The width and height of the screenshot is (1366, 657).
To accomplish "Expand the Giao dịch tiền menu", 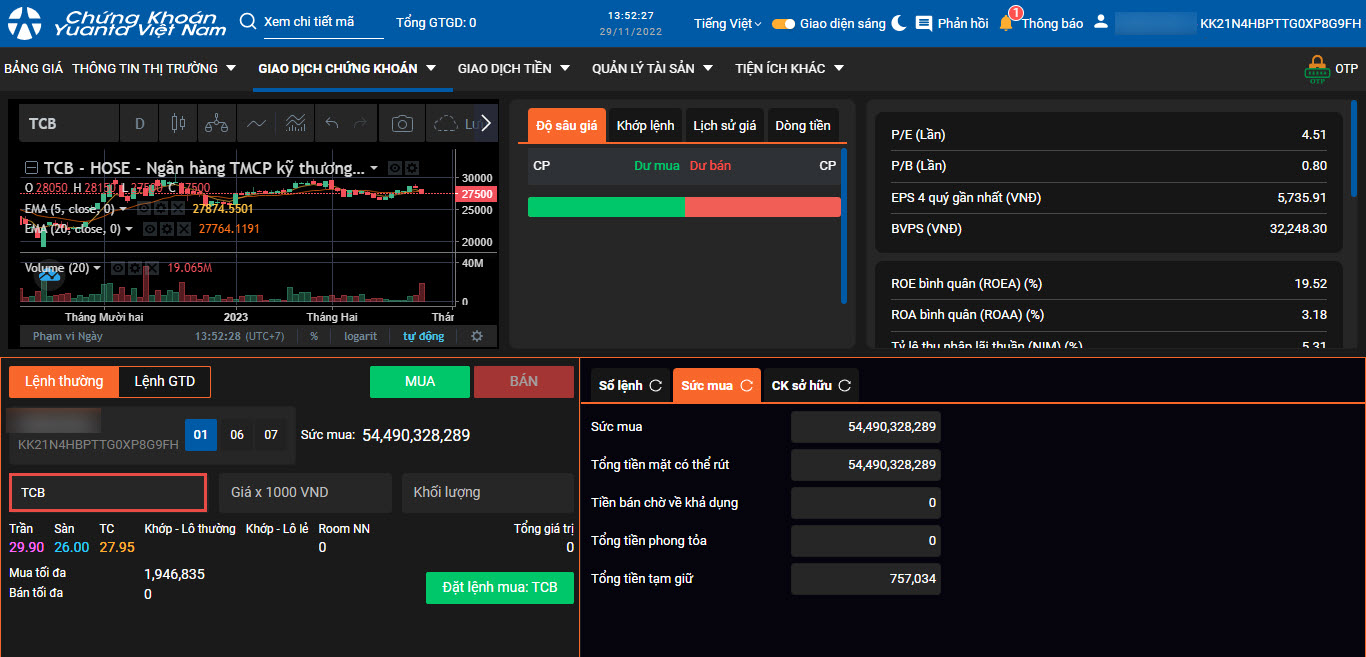I will point(514,69).
